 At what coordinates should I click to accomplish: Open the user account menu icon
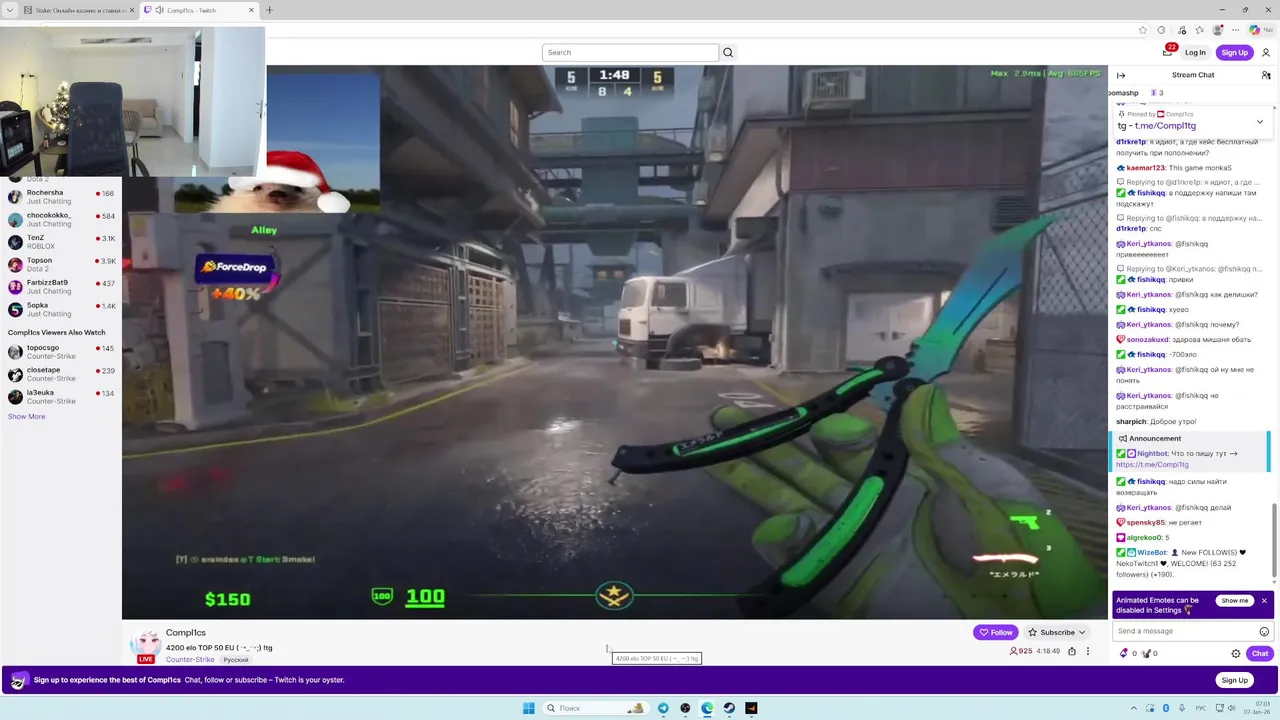(x=1265, y=52)
